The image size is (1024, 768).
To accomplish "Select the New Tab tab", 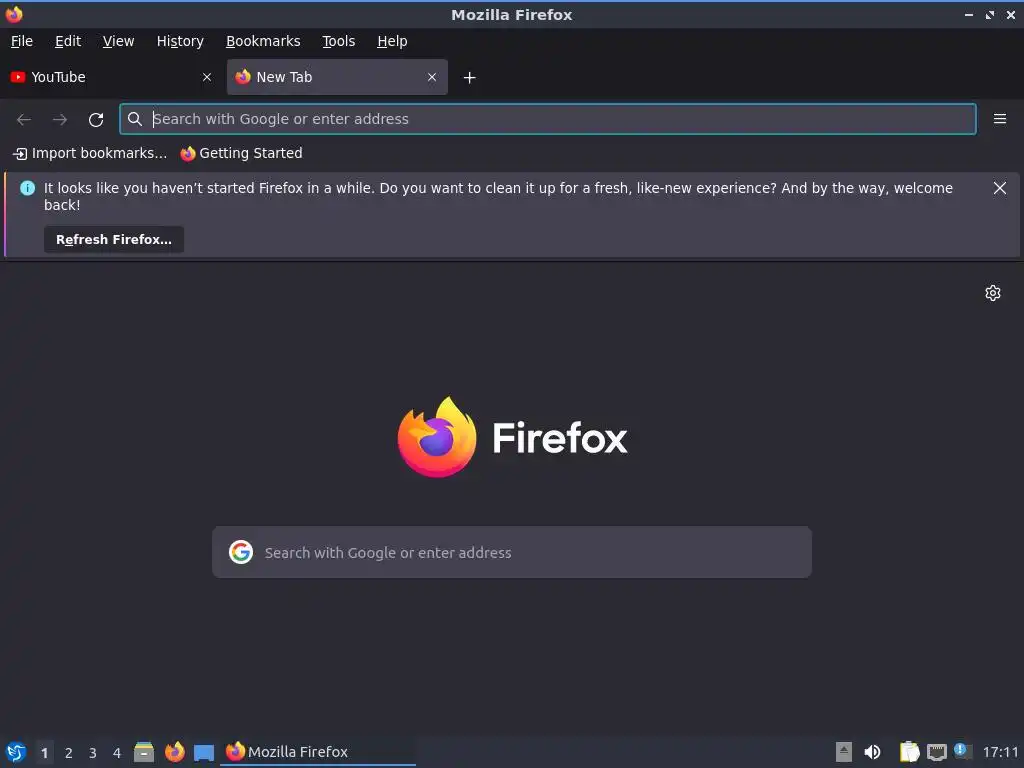I will click(x=337, y=77).
